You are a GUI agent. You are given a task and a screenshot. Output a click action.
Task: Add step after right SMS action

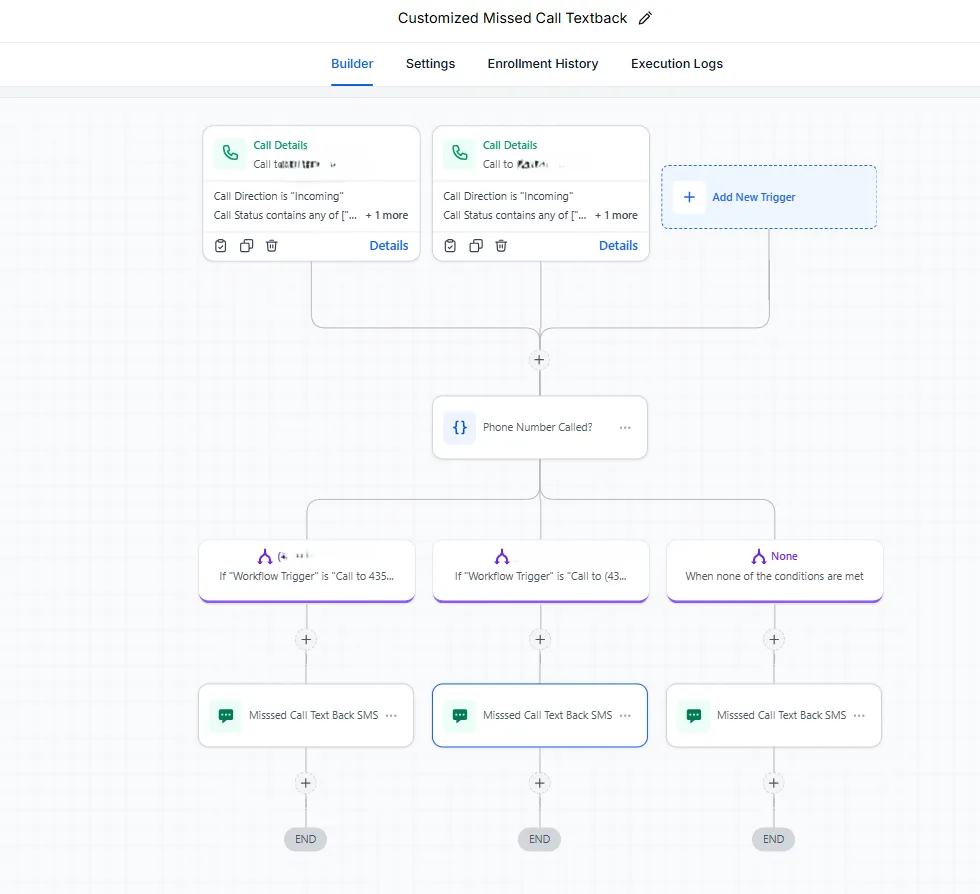[773, 783]
